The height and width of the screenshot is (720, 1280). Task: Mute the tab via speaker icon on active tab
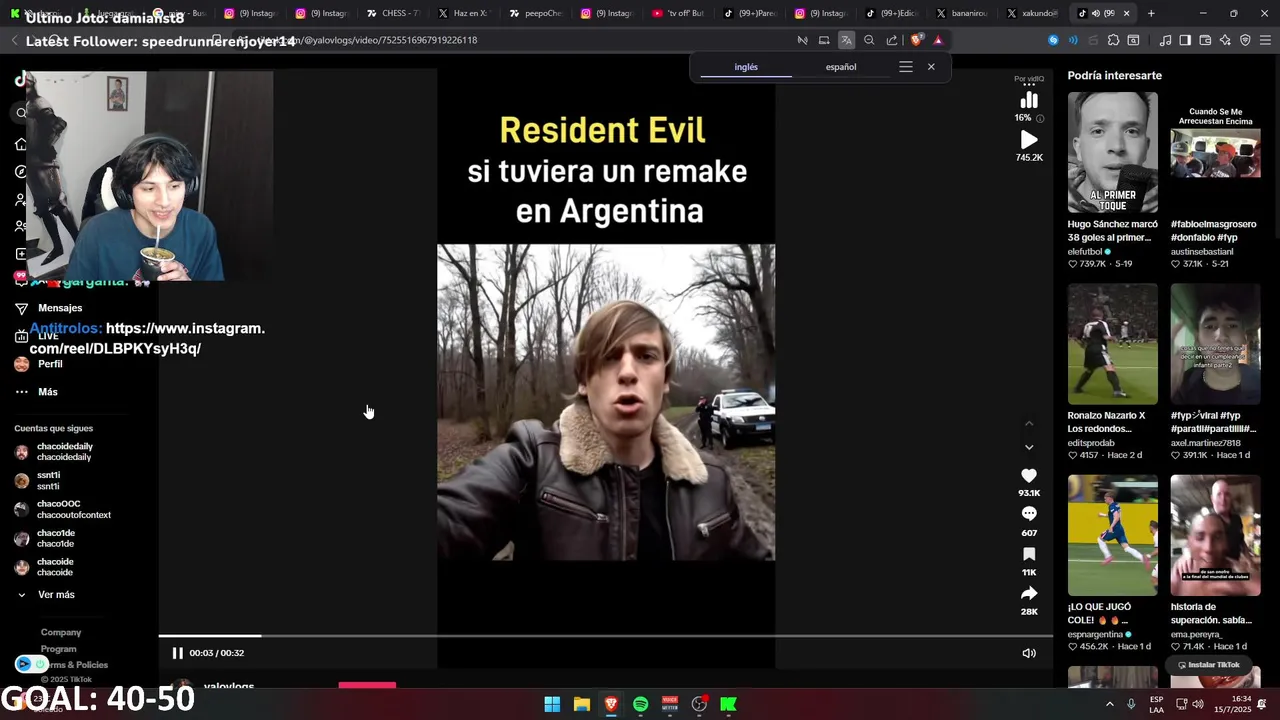click(1095, 13)
